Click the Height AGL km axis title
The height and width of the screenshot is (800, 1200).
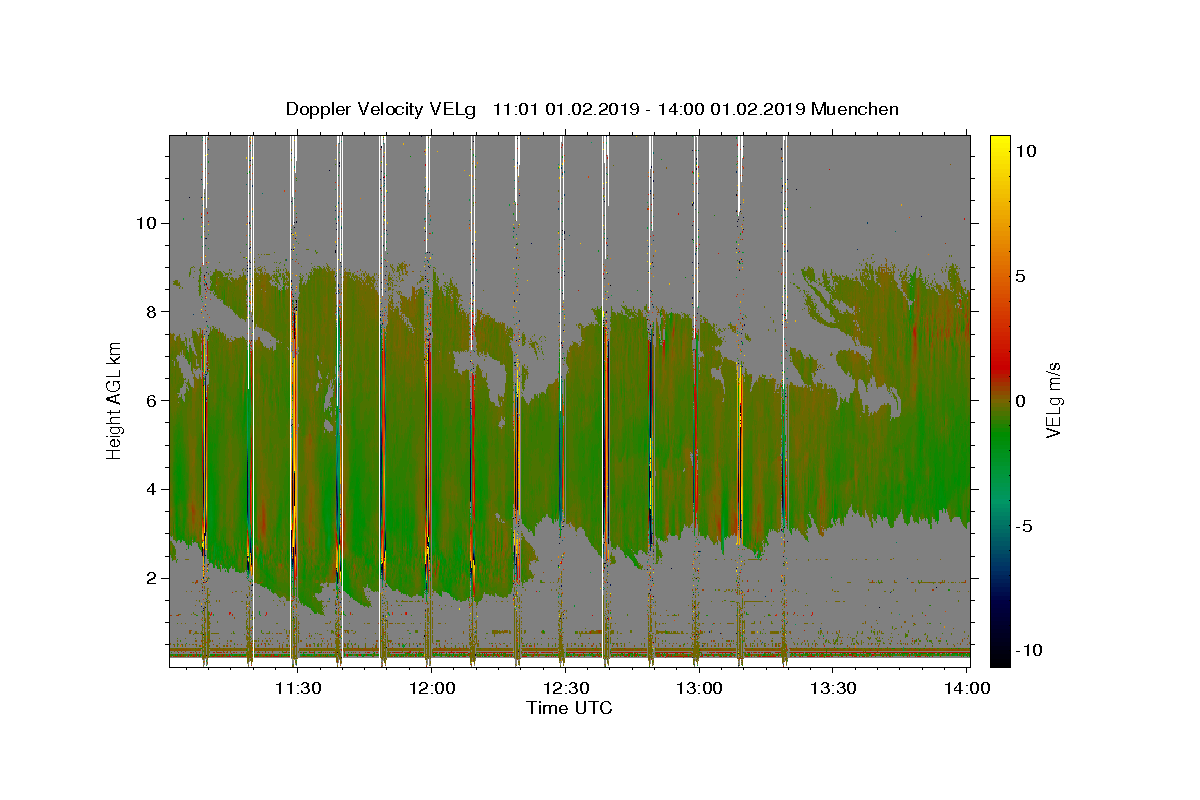coord(114,400)
